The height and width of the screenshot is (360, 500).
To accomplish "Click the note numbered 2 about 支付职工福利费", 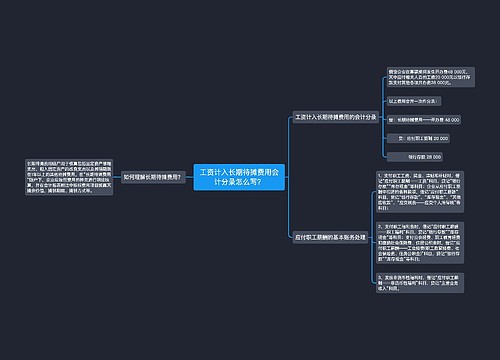I will (x=420, y=243).
